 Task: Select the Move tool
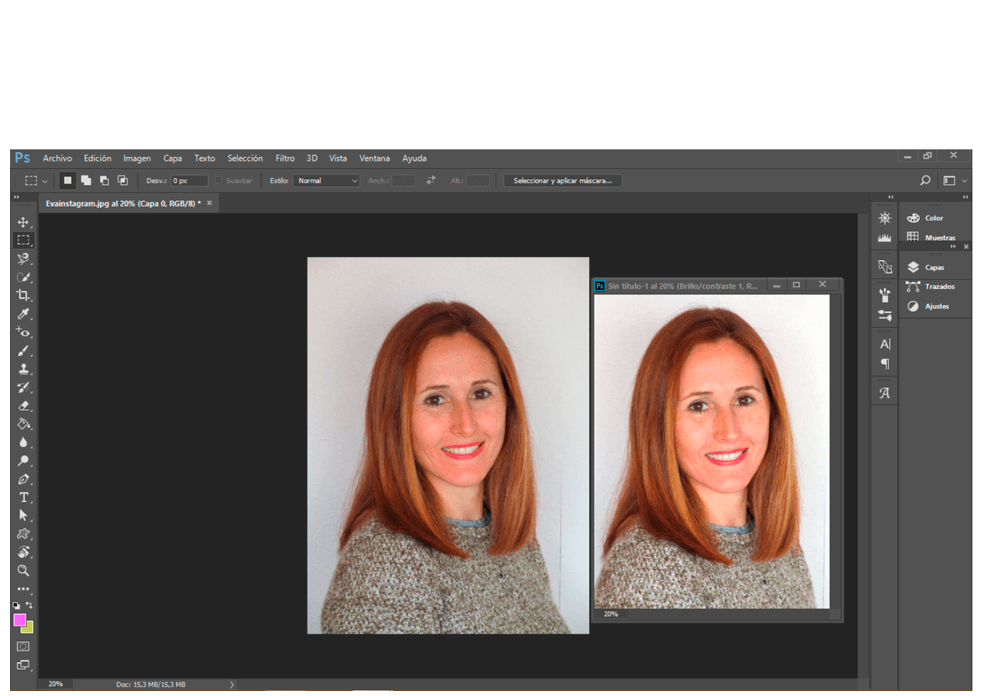[23, 222]
